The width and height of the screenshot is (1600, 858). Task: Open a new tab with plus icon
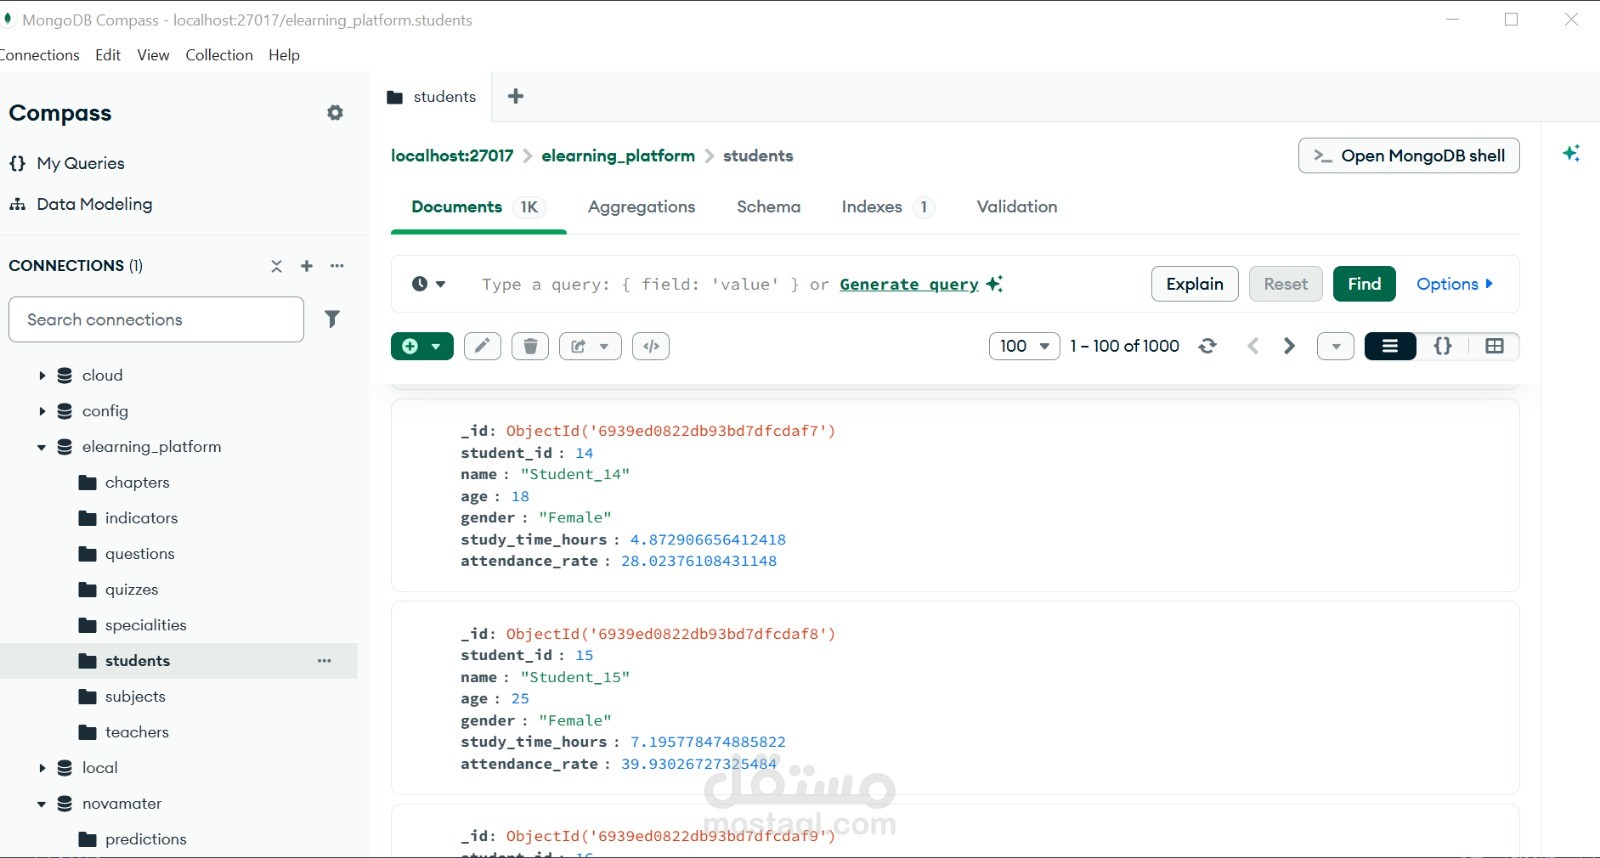click(x=516, y=96)
